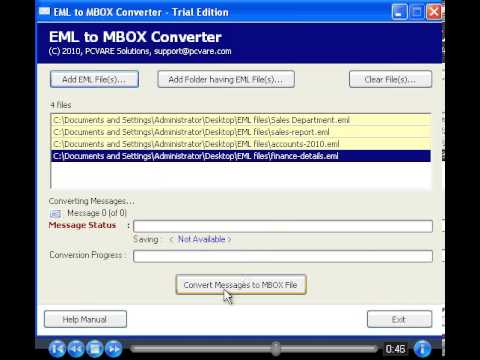The height and width of the screenshot is (360, 480).
Task: Click the Message Status field
Action: [283, 226]
